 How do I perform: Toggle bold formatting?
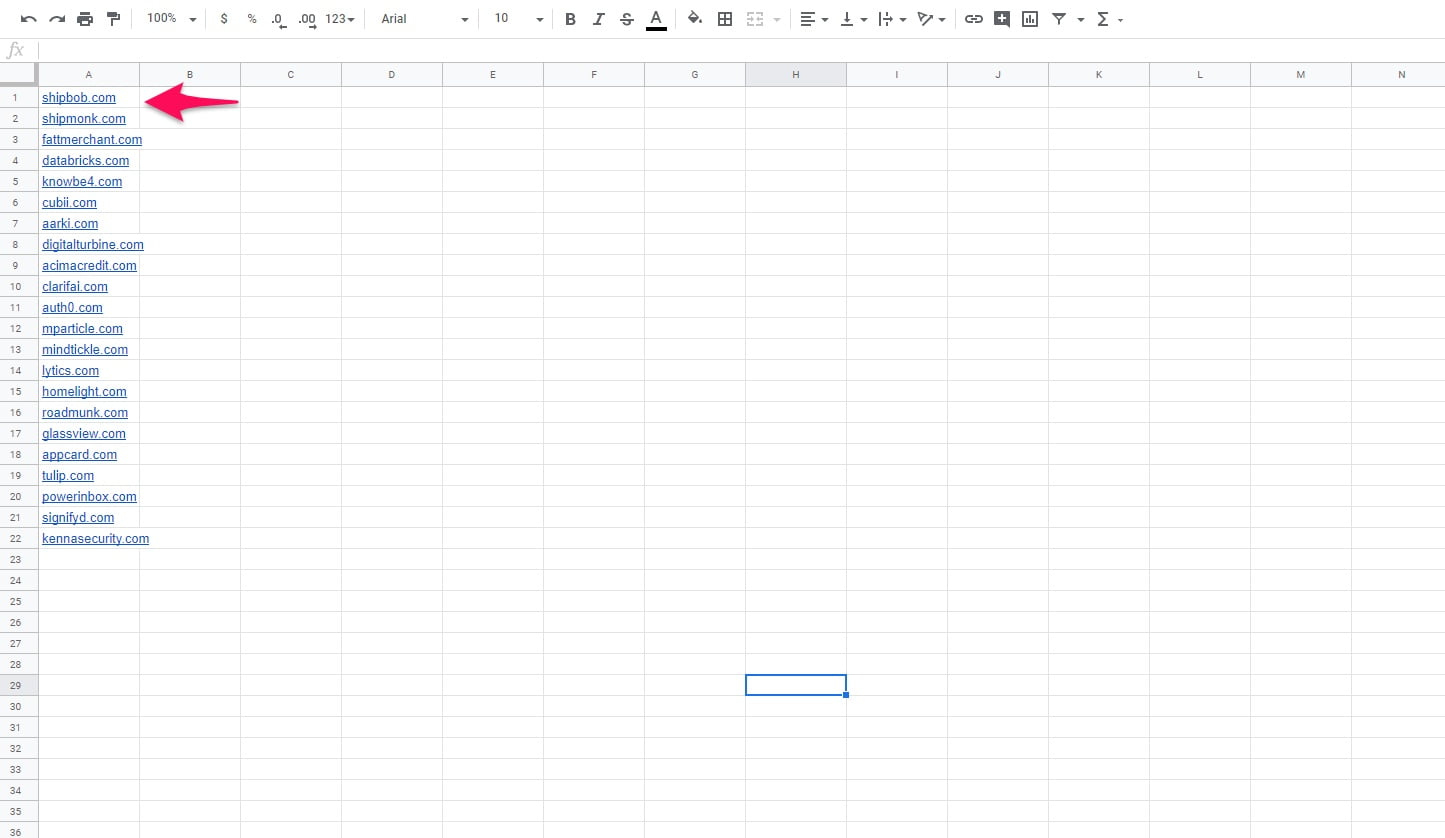(x=570, y=19)
